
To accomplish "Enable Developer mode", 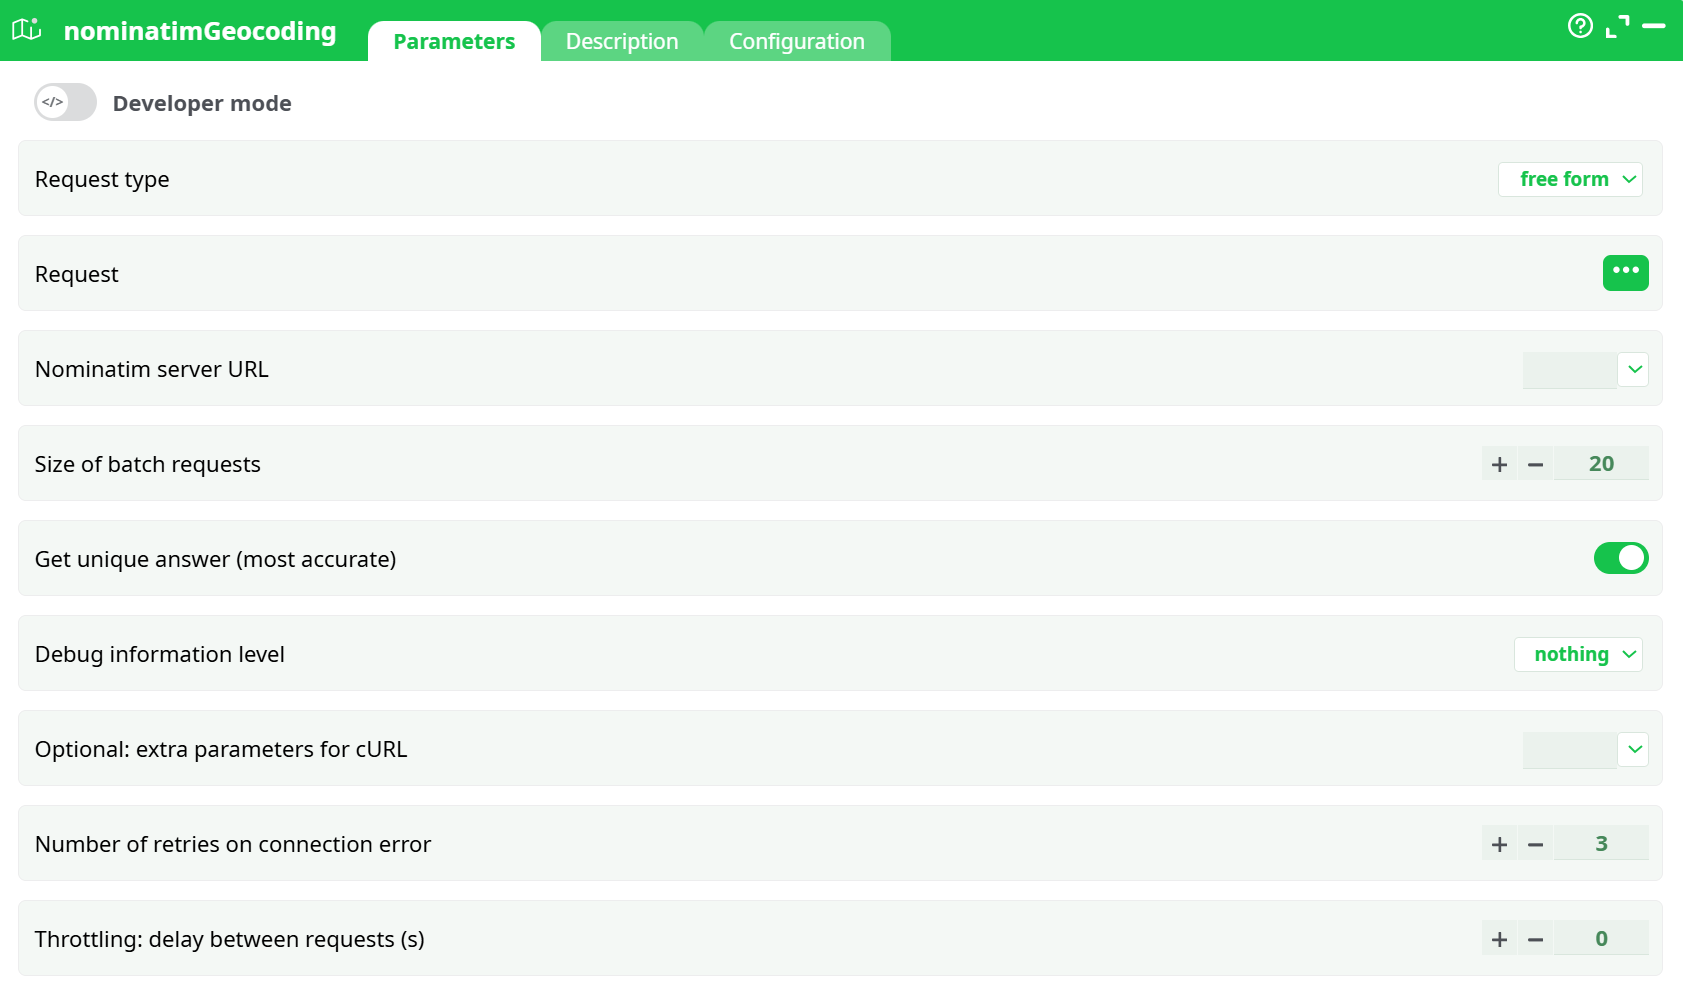I will pyautogui.click(x=65, y=102).
